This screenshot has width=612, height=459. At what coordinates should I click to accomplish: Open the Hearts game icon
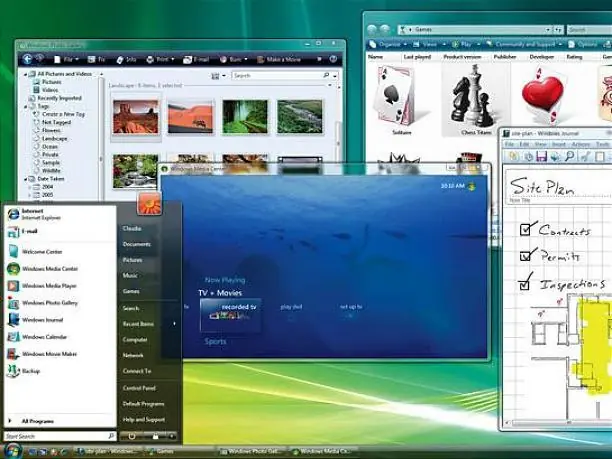point(543,96)
